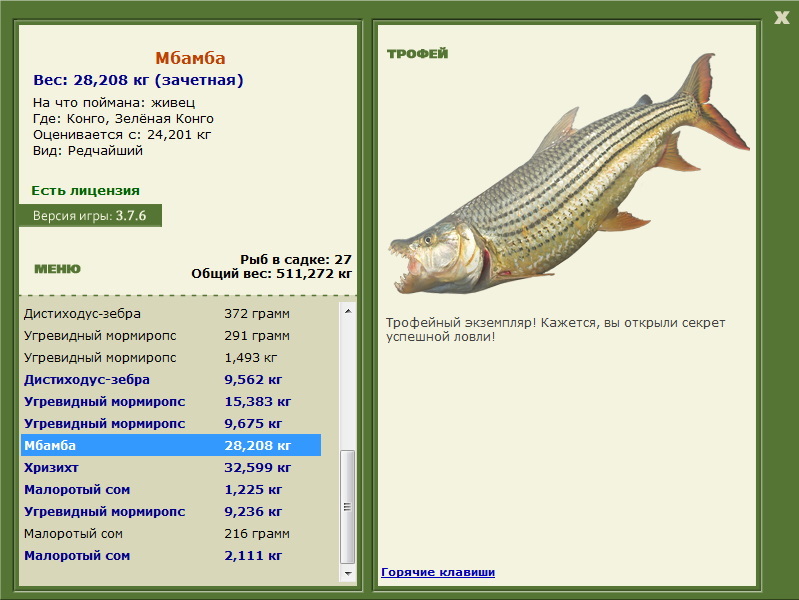
Task: Click the Где: Конго, Зелёная Конго line
Action: tap(123, 119)
